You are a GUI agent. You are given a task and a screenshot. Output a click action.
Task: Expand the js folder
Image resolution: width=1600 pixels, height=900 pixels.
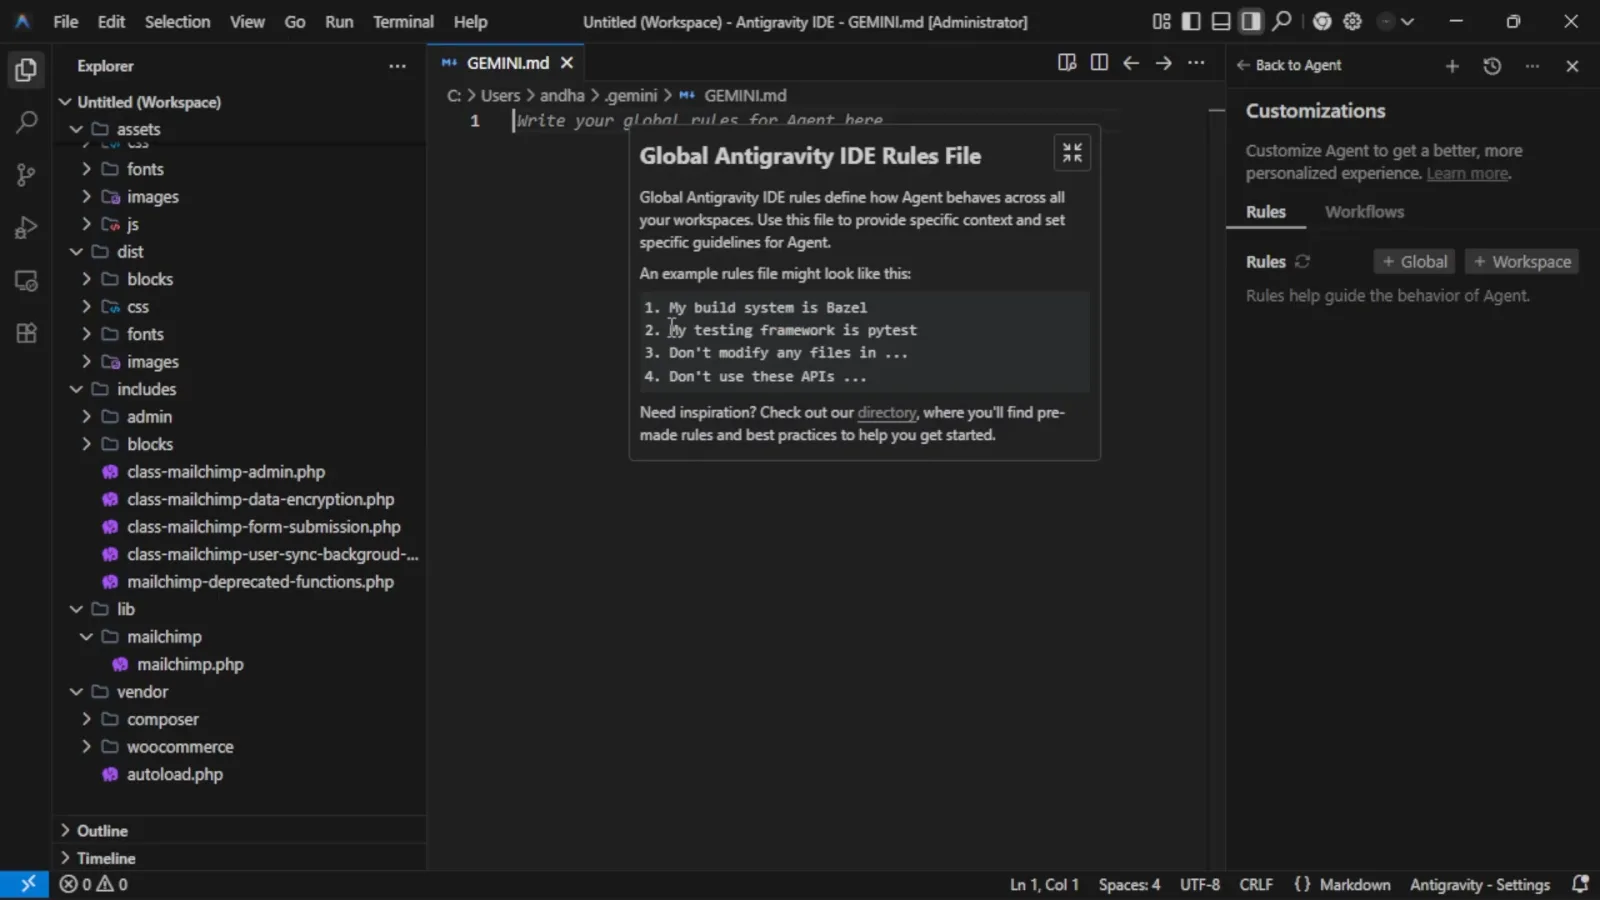point(133,224)
